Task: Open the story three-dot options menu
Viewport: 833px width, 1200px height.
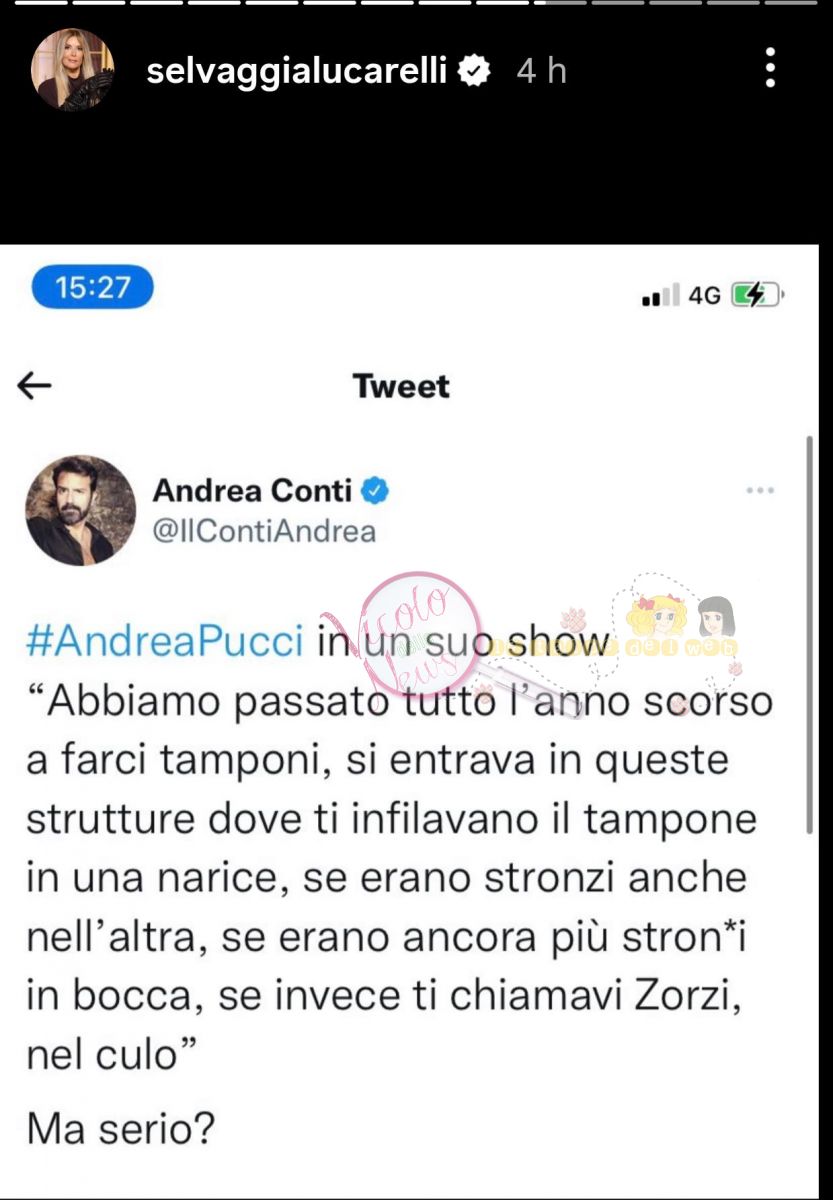Action: tap(771, 68)
